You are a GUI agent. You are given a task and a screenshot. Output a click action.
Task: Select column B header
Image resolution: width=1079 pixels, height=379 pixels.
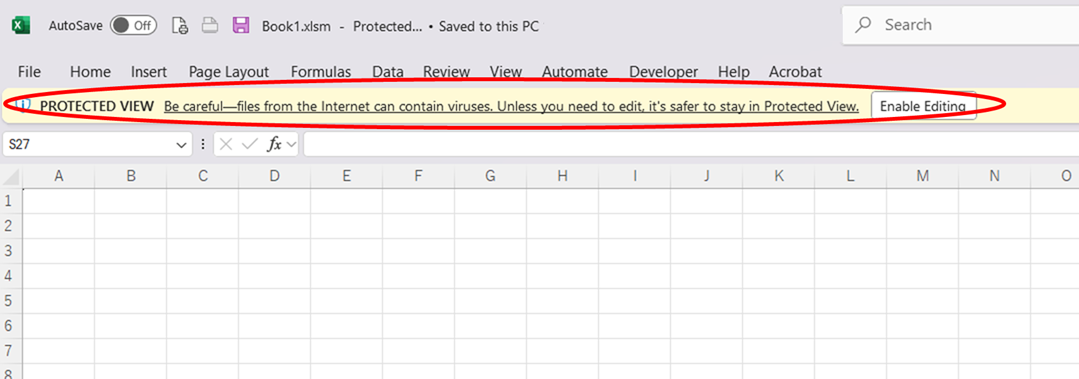131,176
